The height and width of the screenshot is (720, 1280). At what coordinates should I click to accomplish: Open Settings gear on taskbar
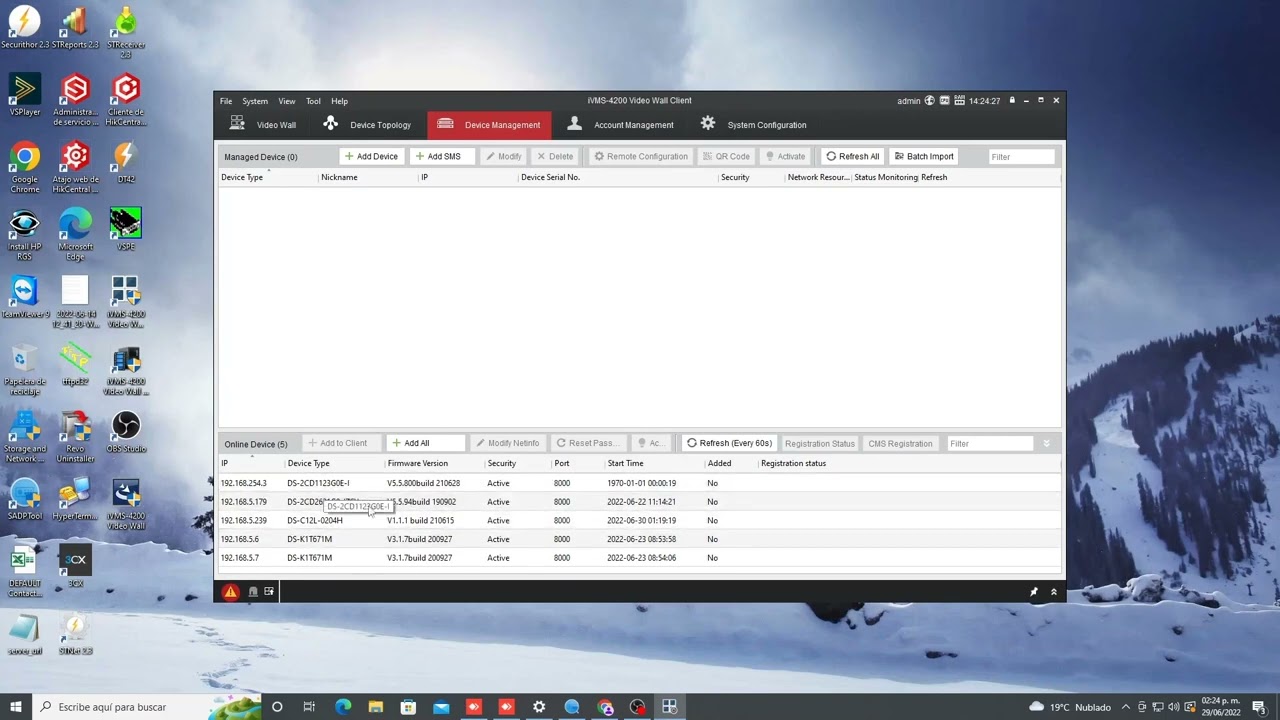coord(539,707)
